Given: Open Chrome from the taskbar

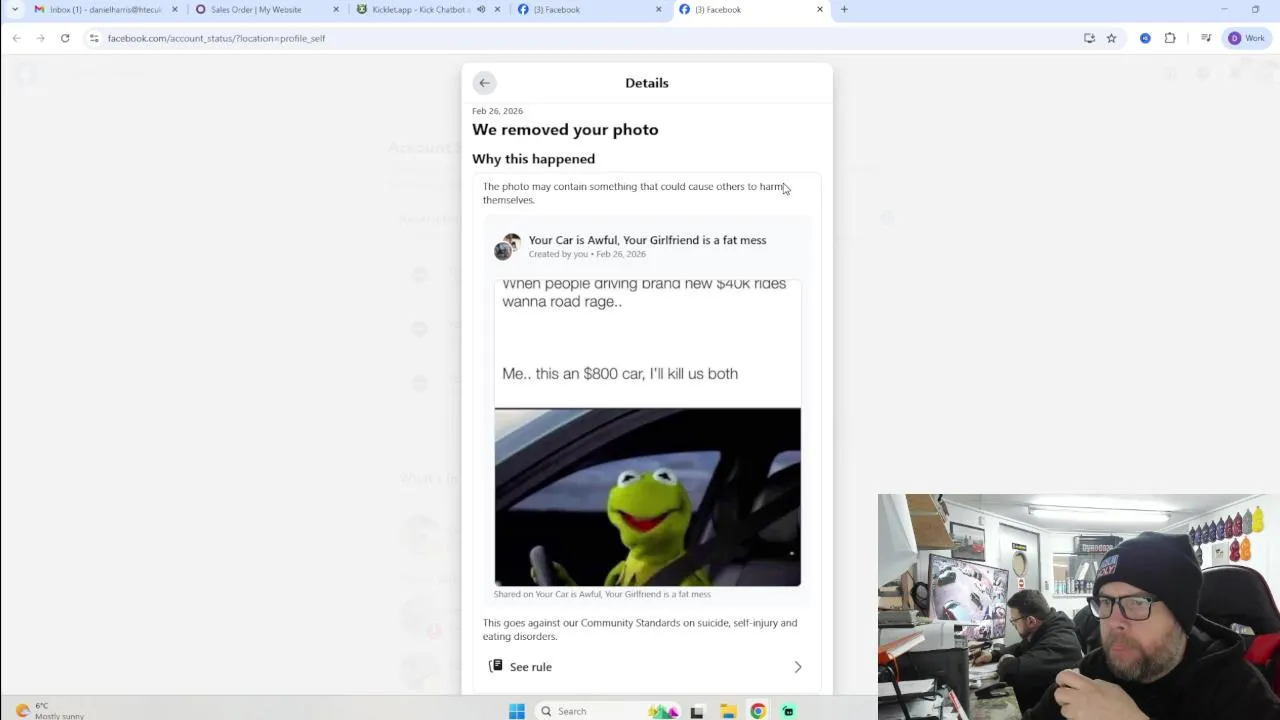Looking at the screenshot, I should tap(758, 711).
